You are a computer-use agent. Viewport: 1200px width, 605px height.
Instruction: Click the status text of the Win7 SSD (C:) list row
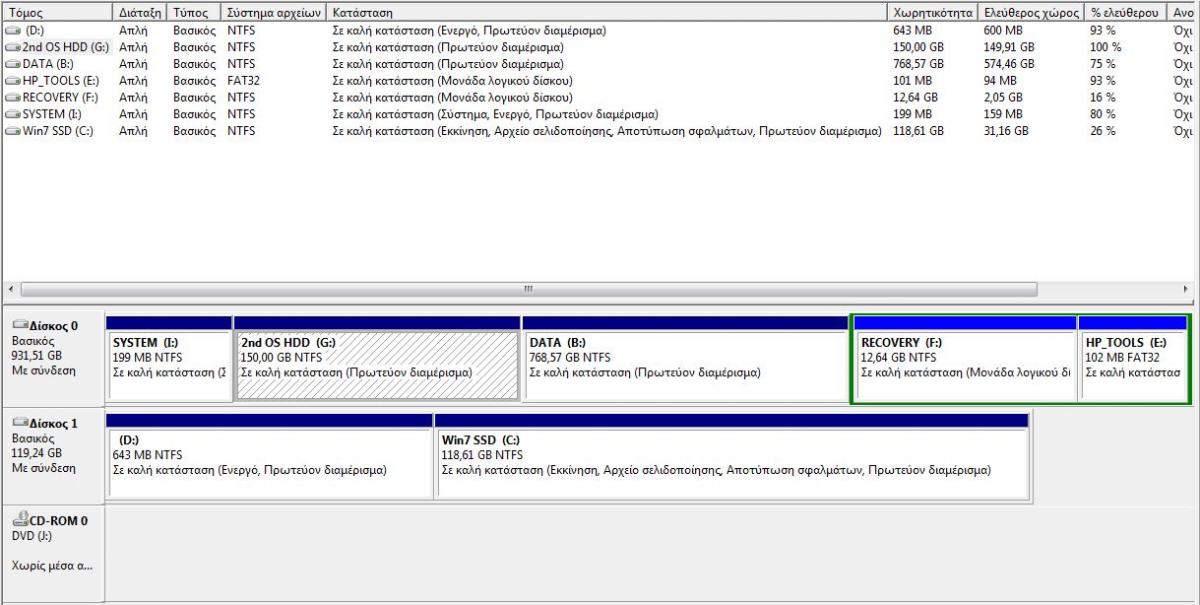[607, 131]
